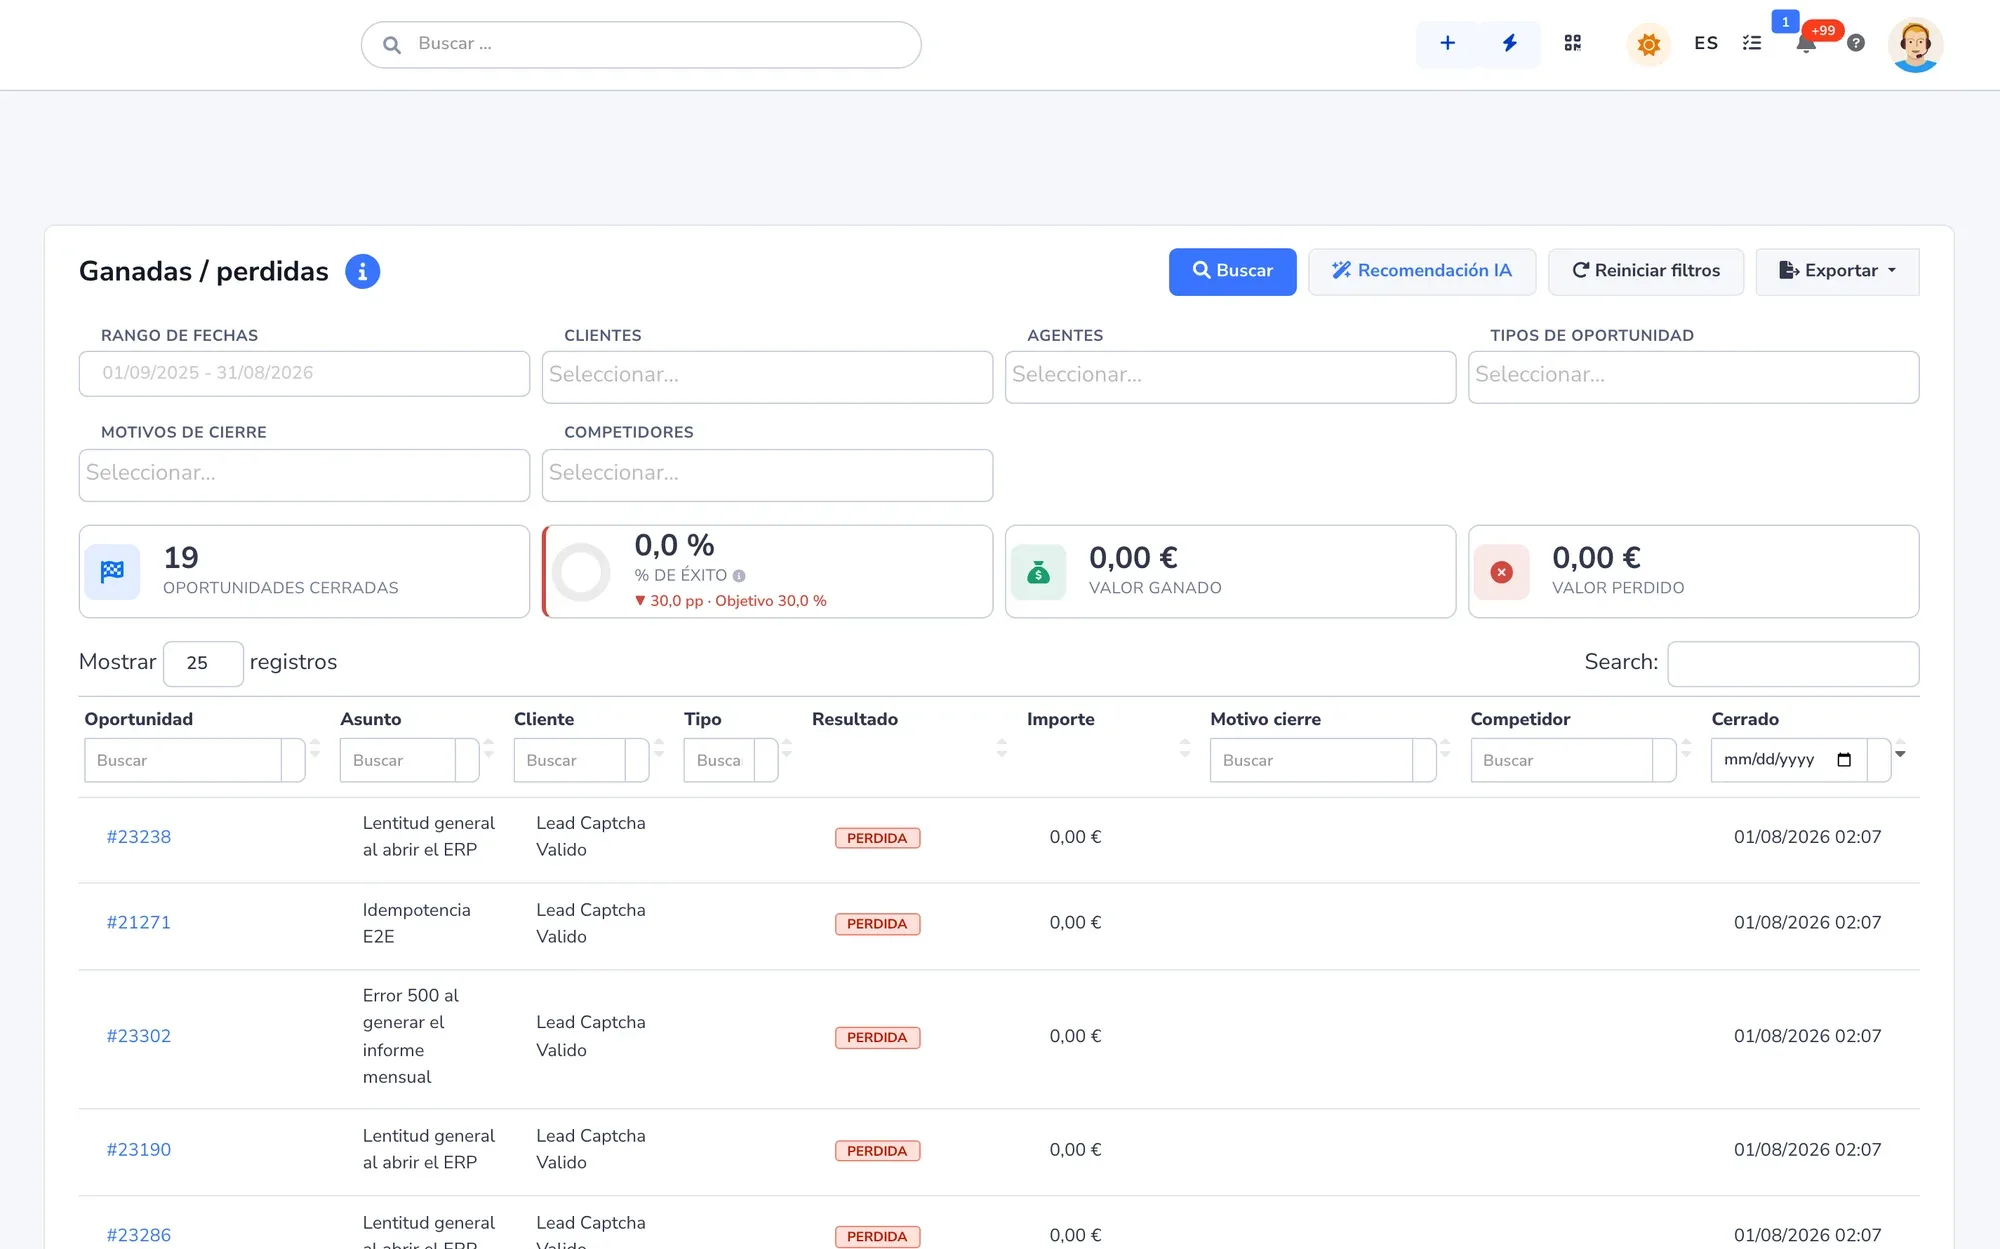Open the lightning bolt quick actions
This screenshot has width=2000, height=1249.
(x=1509, y=43)
